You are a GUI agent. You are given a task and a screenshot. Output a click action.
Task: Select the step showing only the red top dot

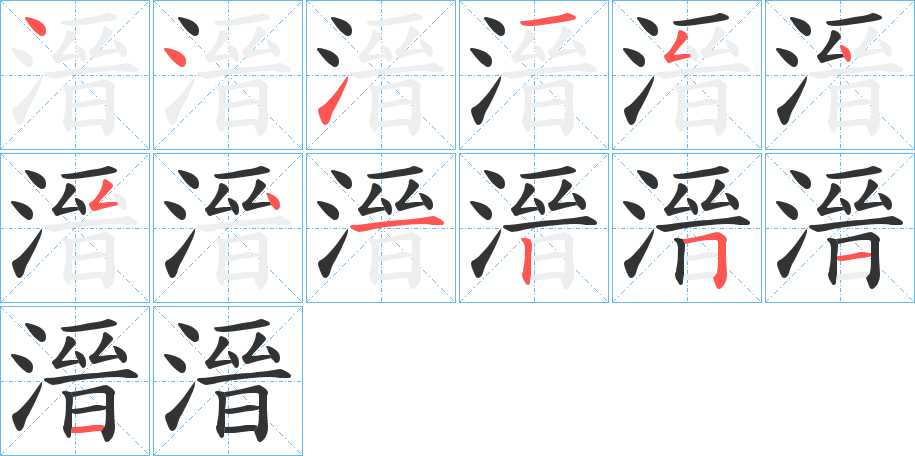click(75, 75)
